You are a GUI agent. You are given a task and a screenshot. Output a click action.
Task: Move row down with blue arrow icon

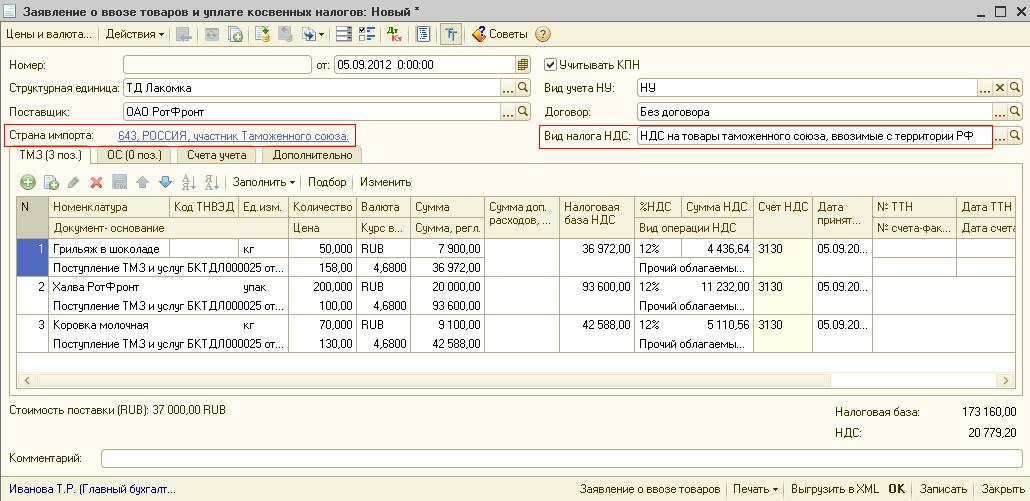tap(165, 182)
